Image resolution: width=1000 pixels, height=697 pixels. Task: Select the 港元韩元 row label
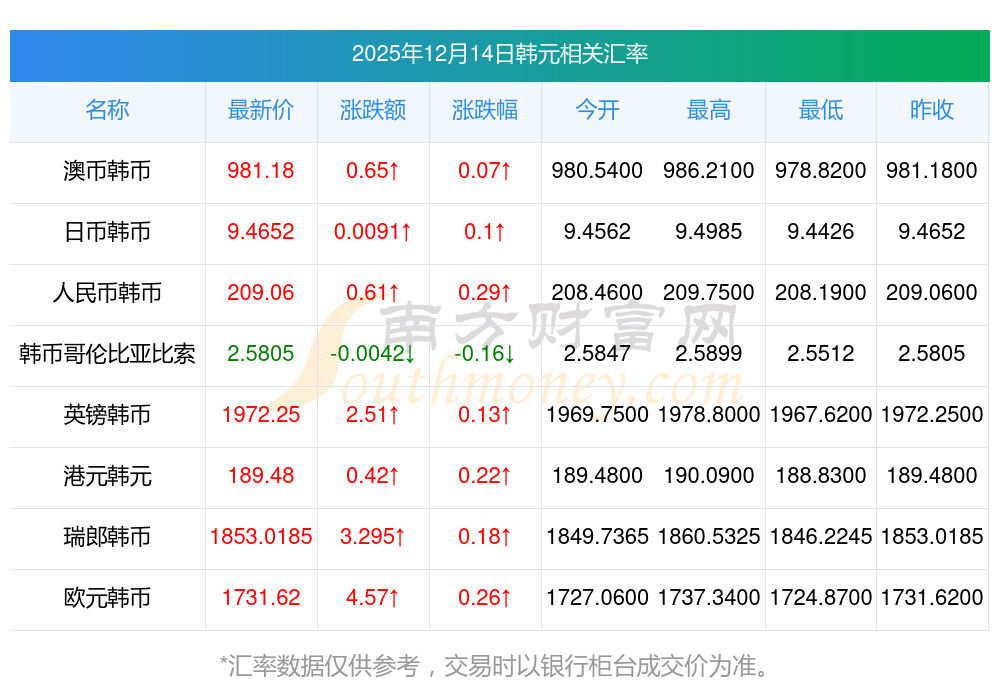point(107,476)
